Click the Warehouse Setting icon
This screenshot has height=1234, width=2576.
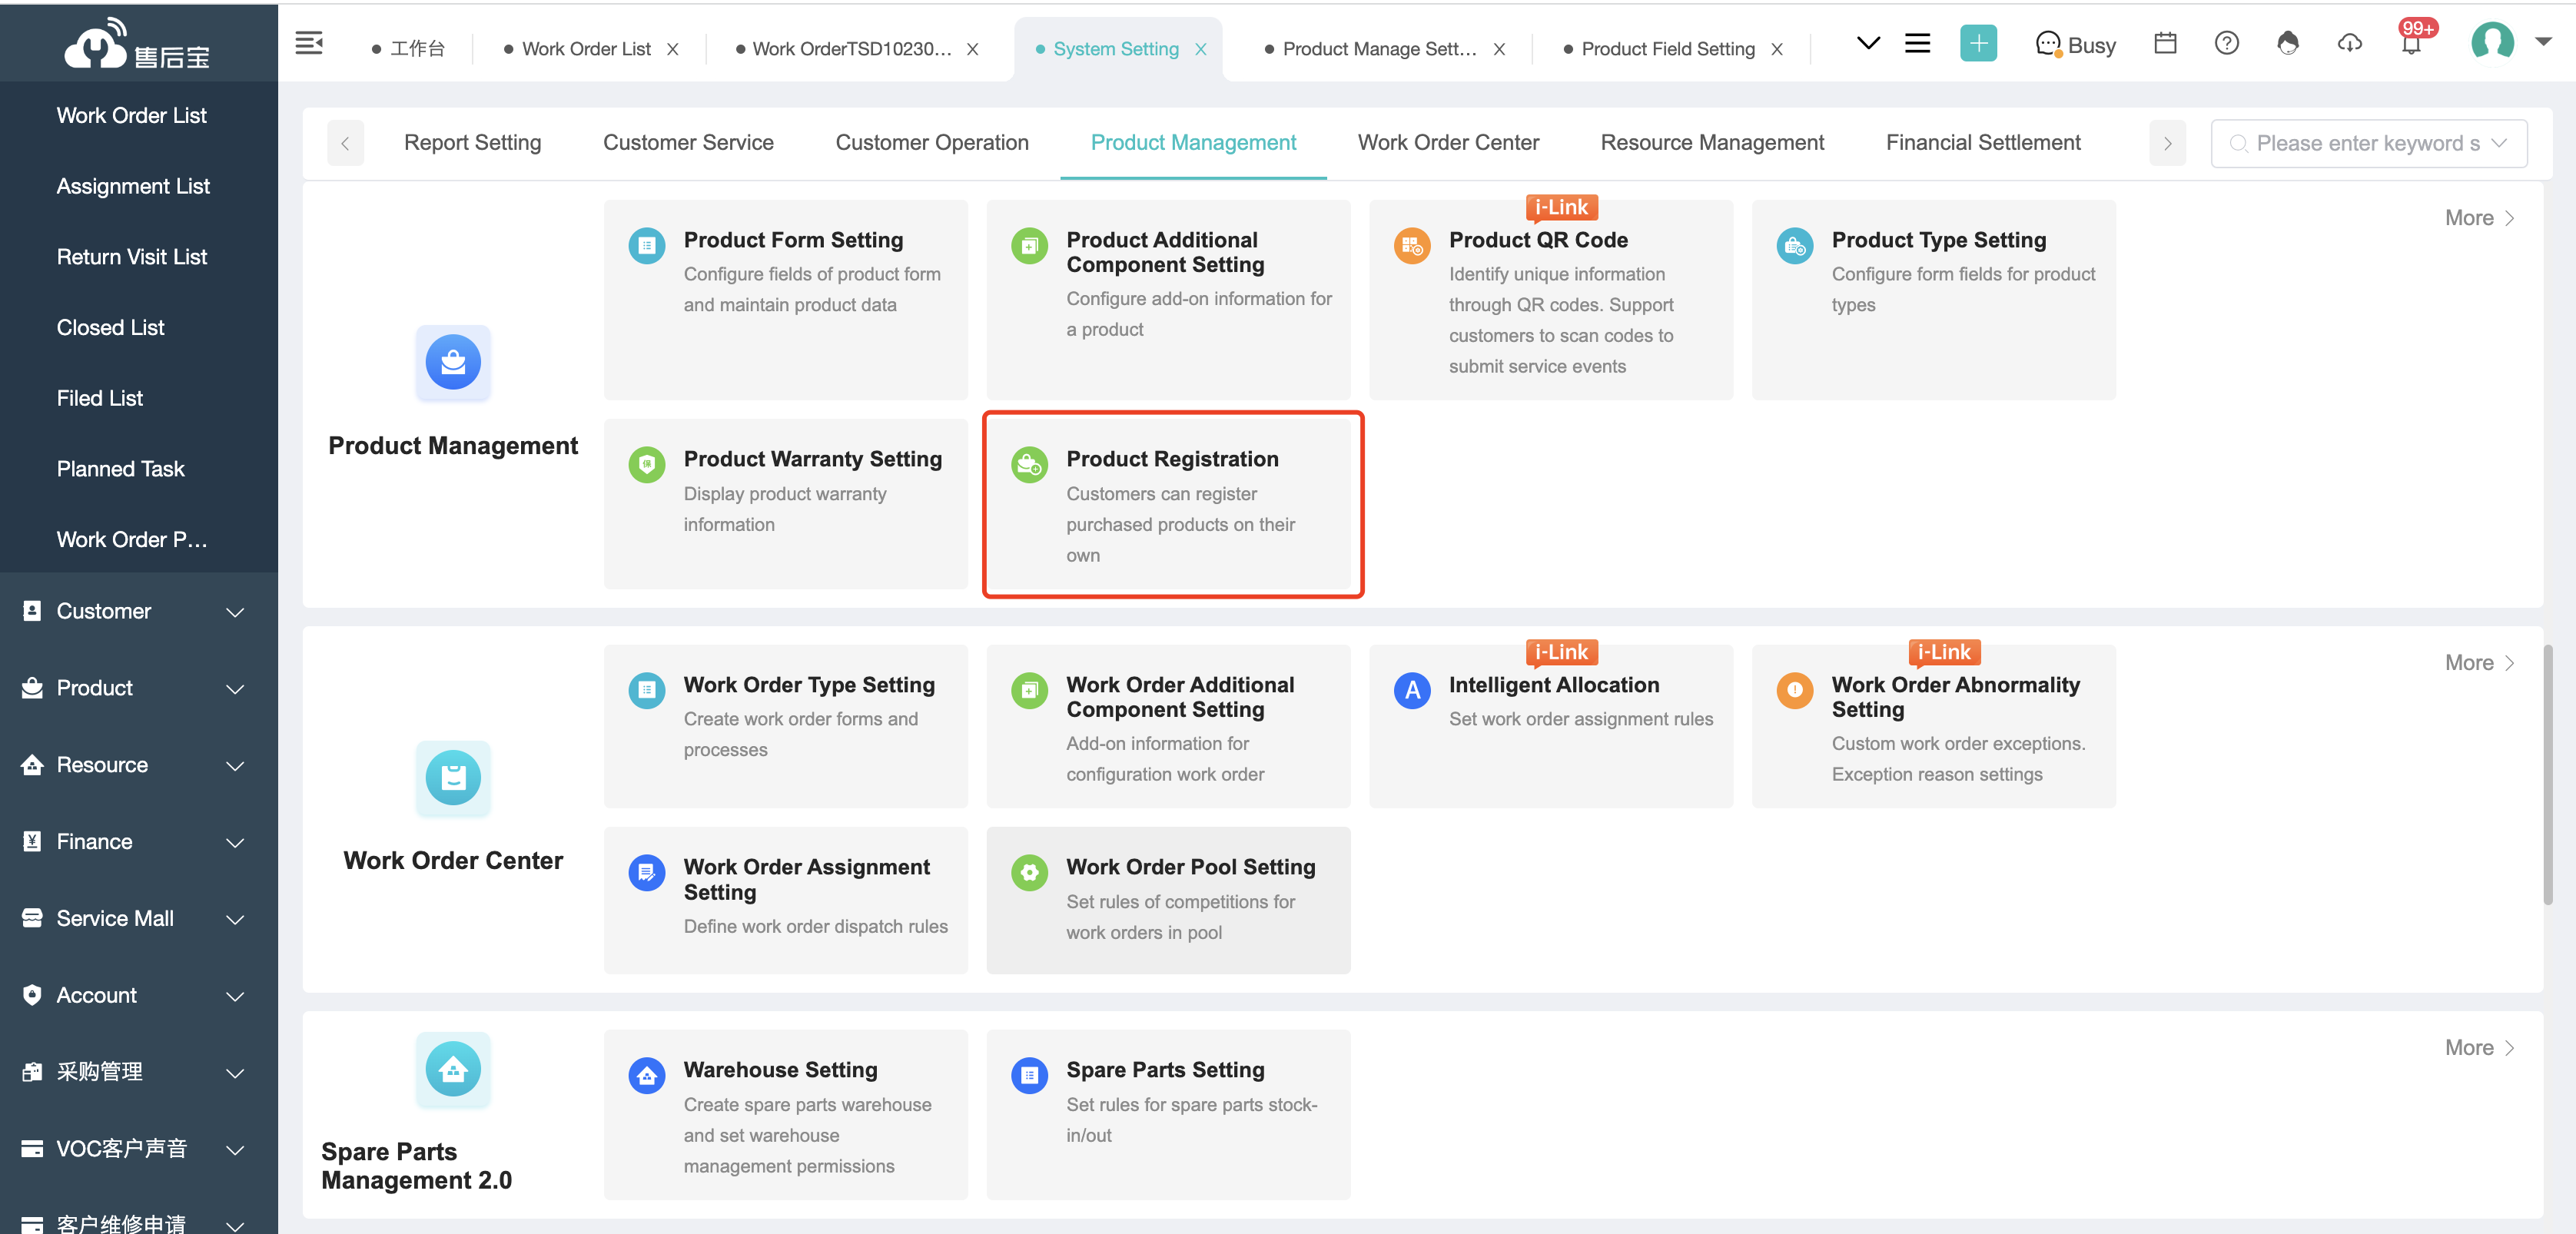[x=646, y=1075]
